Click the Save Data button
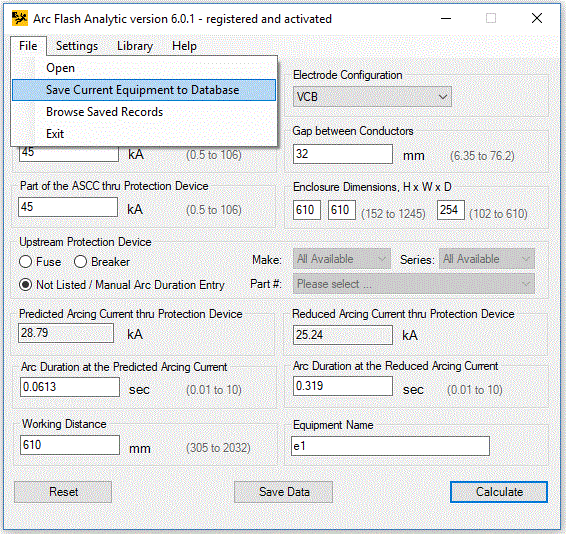 (x=283, y=492)
